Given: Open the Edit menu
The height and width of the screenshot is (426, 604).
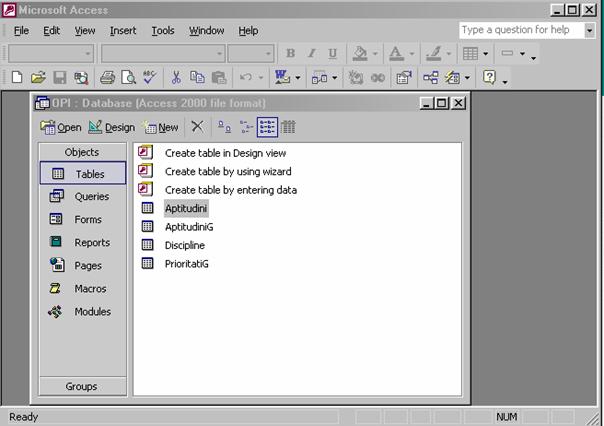Looking at the screenshot, I should point(51,30).
